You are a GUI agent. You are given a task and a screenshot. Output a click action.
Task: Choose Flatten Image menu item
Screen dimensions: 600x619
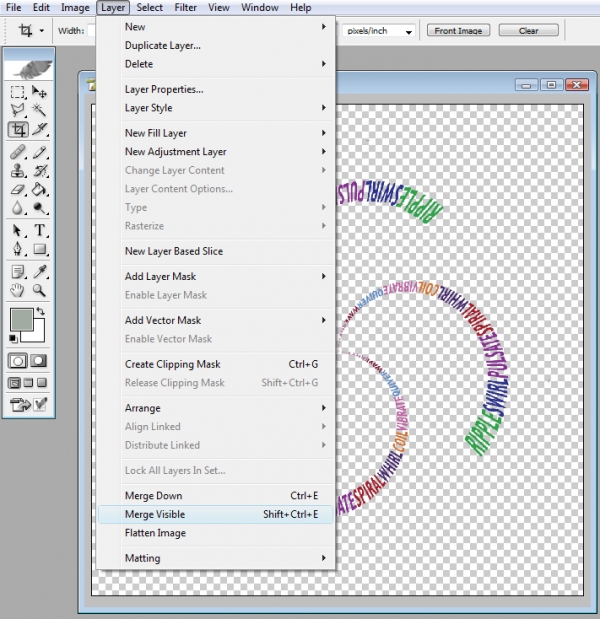click(216, 533)
